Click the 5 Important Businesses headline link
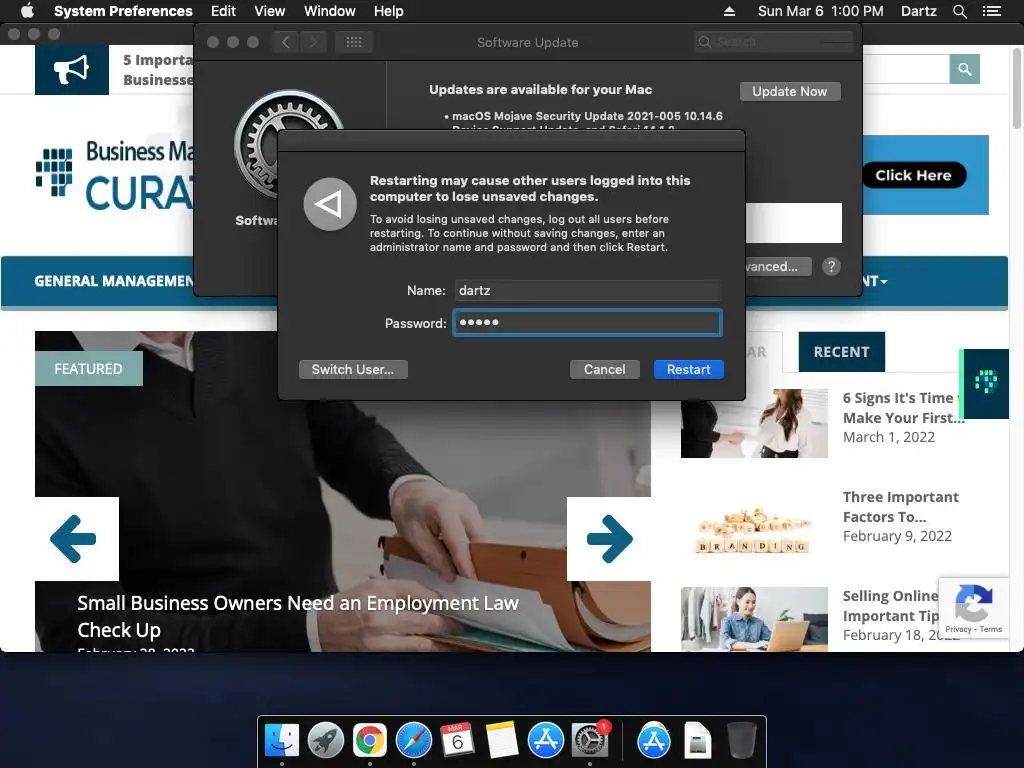Viewport: 1024px width, 768px height. click(x=158, y=70)
